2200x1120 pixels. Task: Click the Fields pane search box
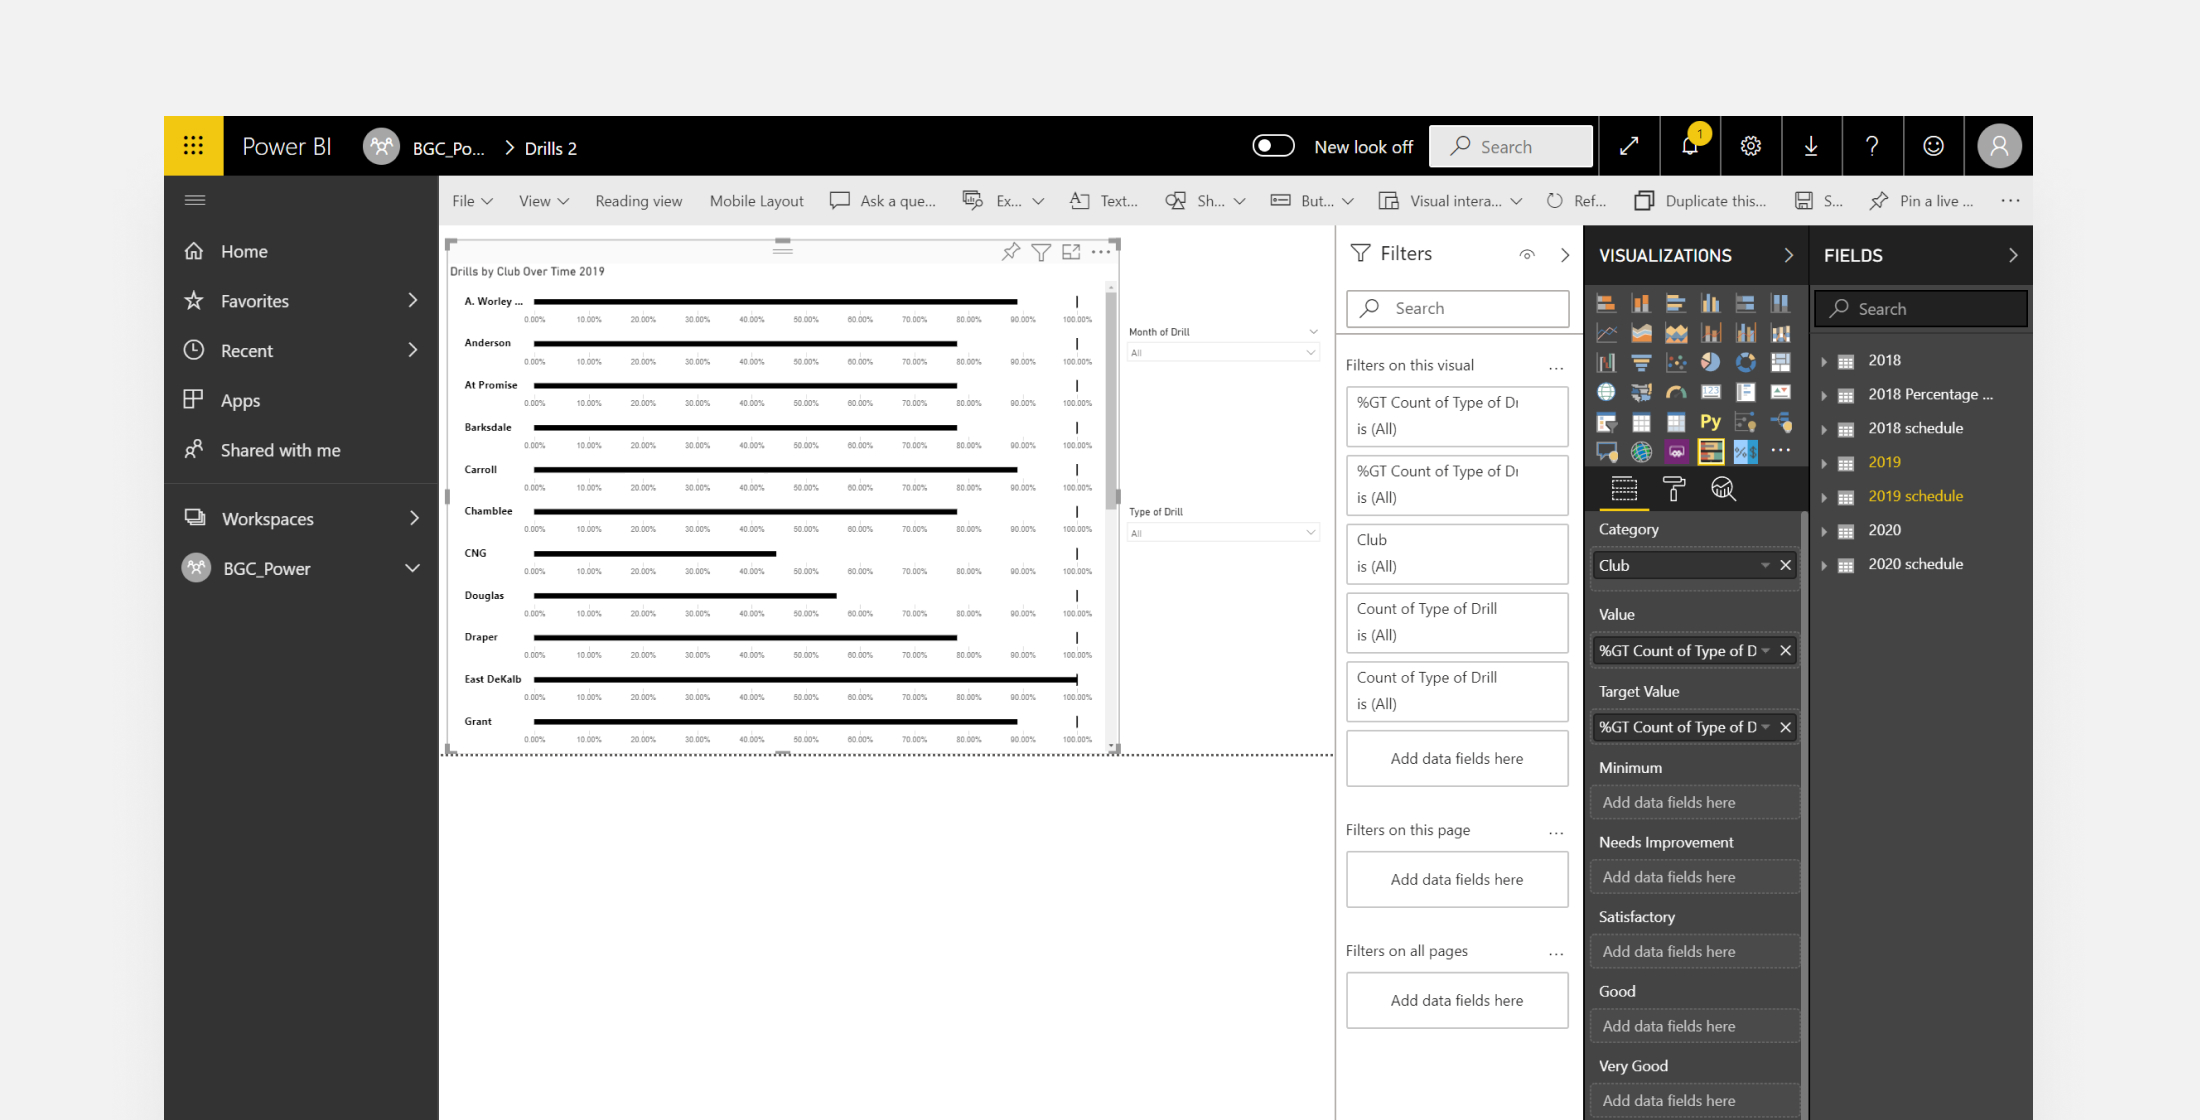coord(1920,309)
